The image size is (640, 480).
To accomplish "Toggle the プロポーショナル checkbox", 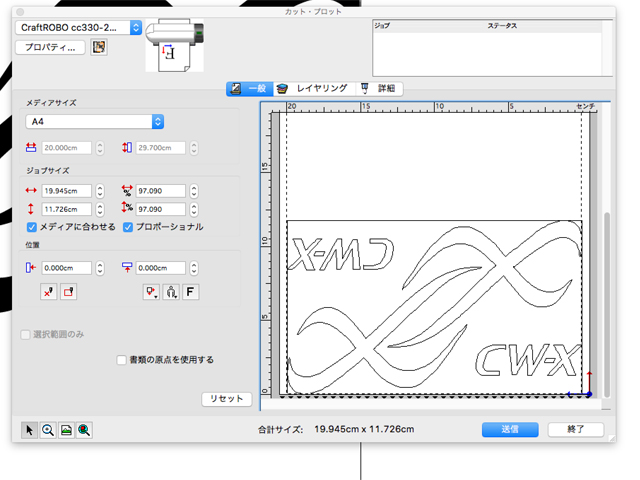I will click(x=128, y=227).
